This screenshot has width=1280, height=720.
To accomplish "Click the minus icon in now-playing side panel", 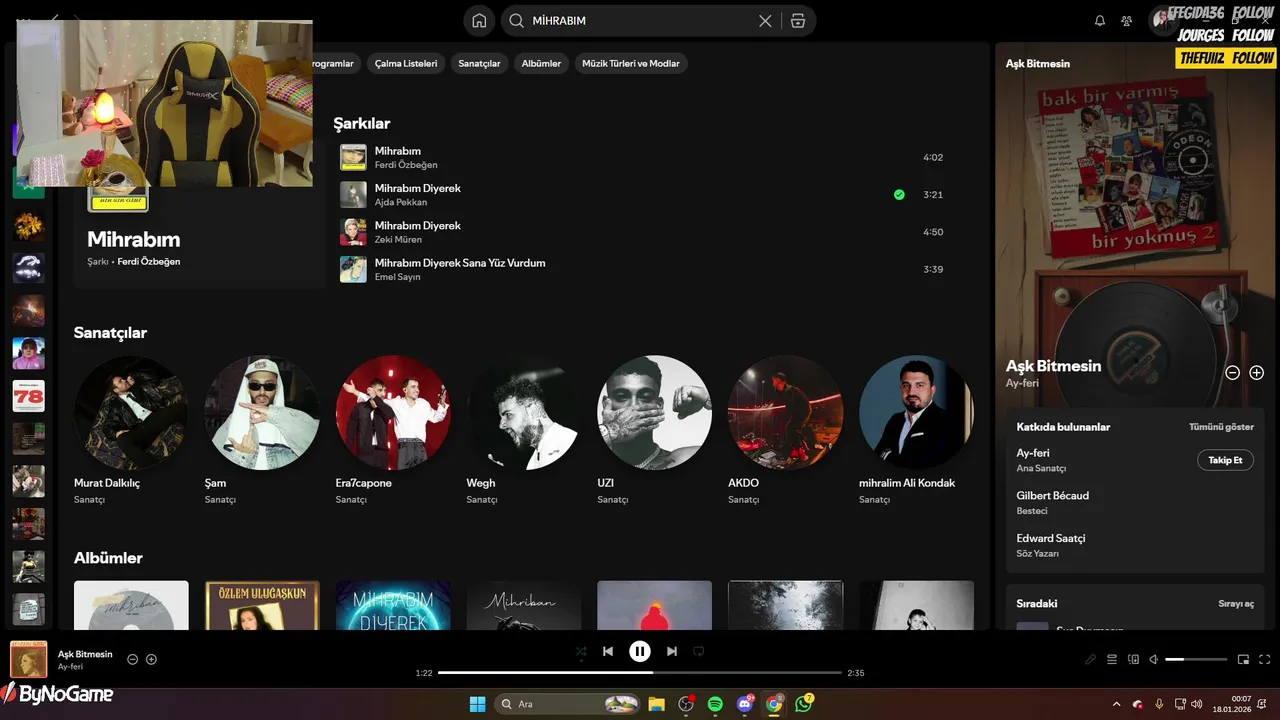I will tap(1233, 372).
